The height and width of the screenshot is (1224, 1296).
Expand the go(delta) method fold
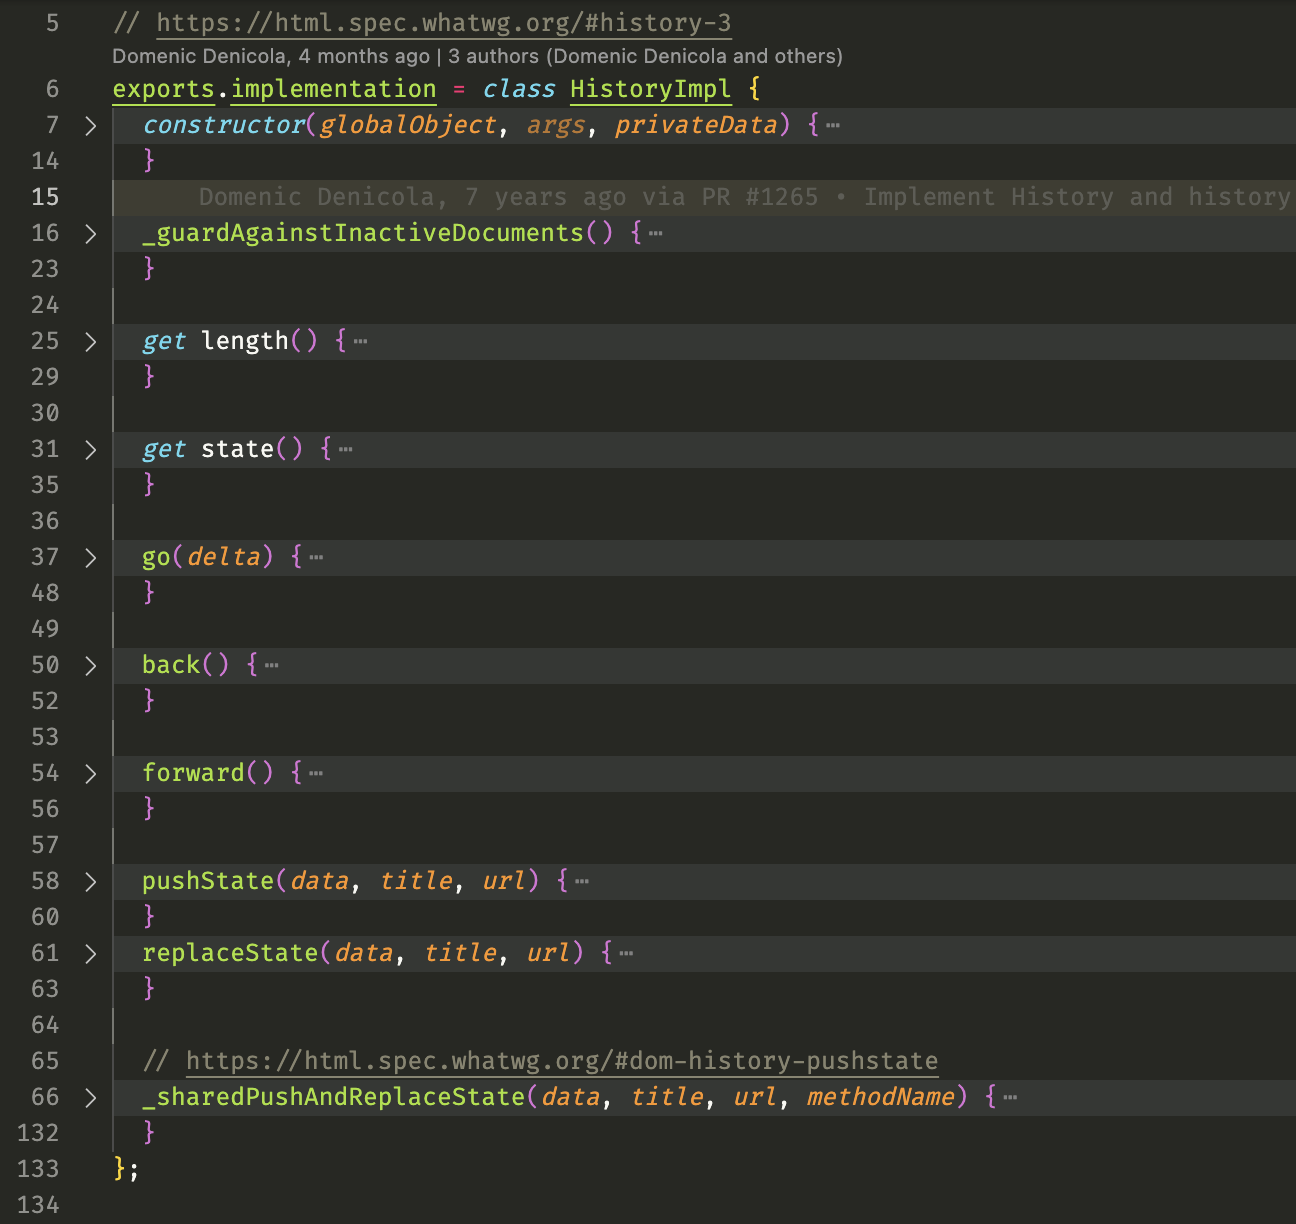click(91, 557)
